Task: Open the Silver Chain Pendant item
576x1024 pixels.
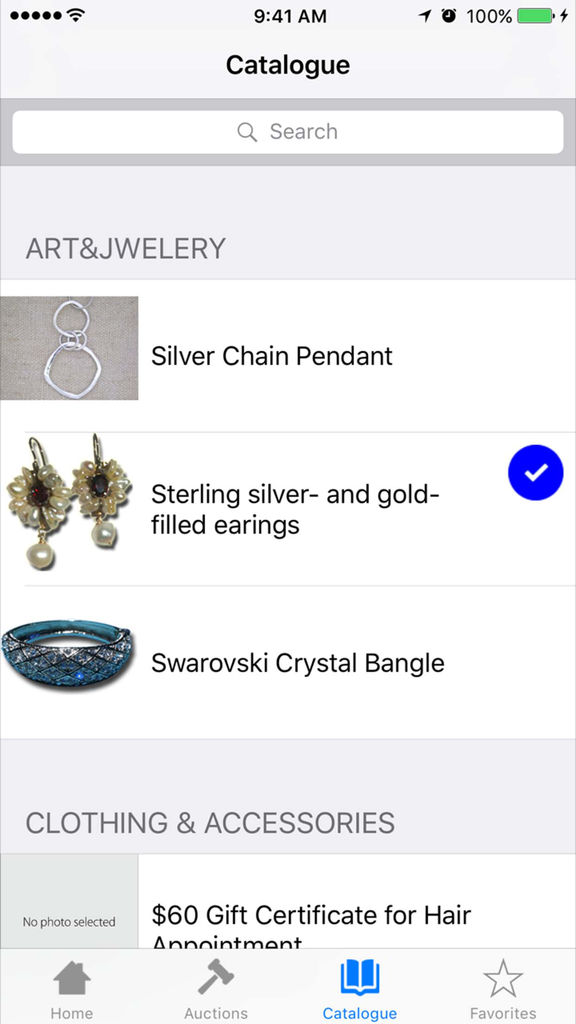Action: point(288,356)
